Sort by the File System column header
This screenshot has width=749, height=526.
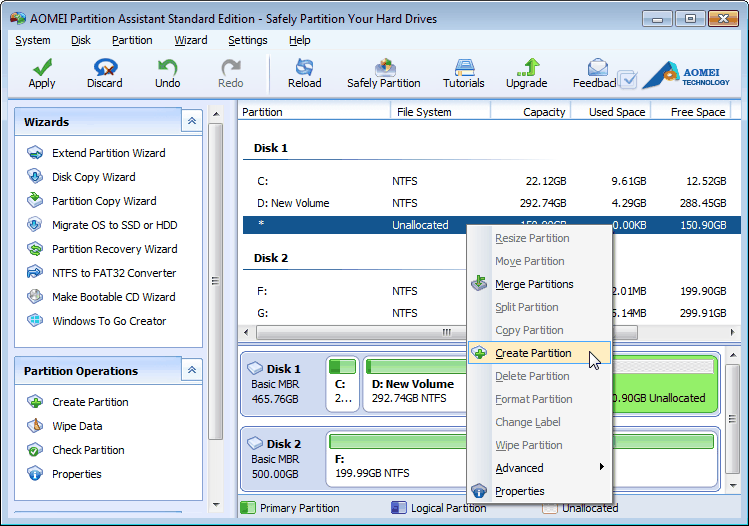(440, 112)
